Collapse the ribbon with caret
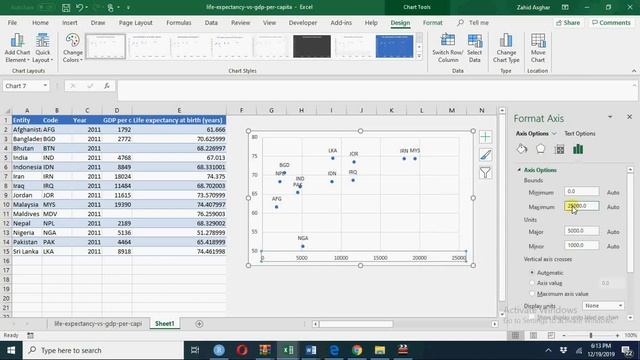The width and height of the screenshot is (640, 360). (x=634, y=71)
